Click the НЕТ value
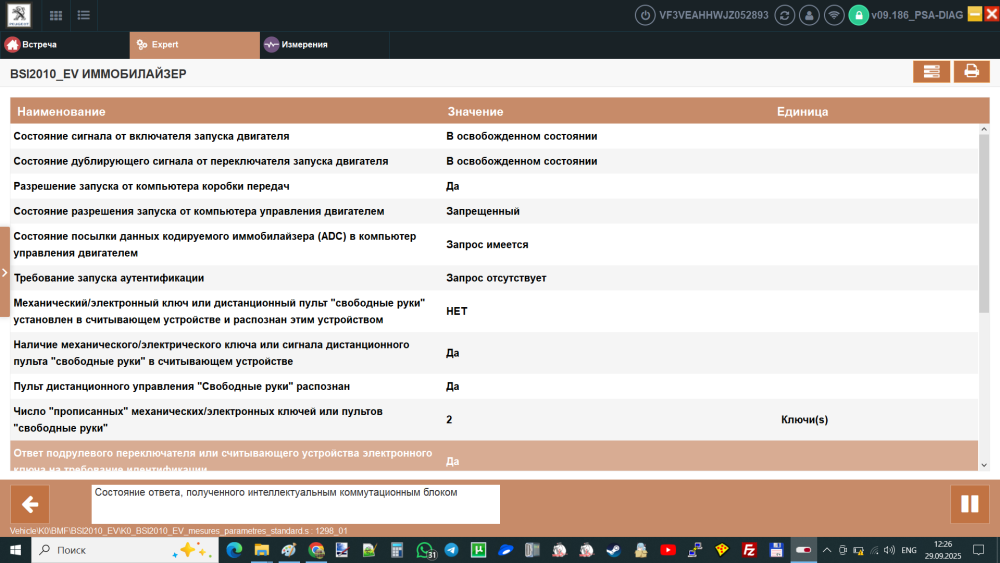 [x=457, y=311]
